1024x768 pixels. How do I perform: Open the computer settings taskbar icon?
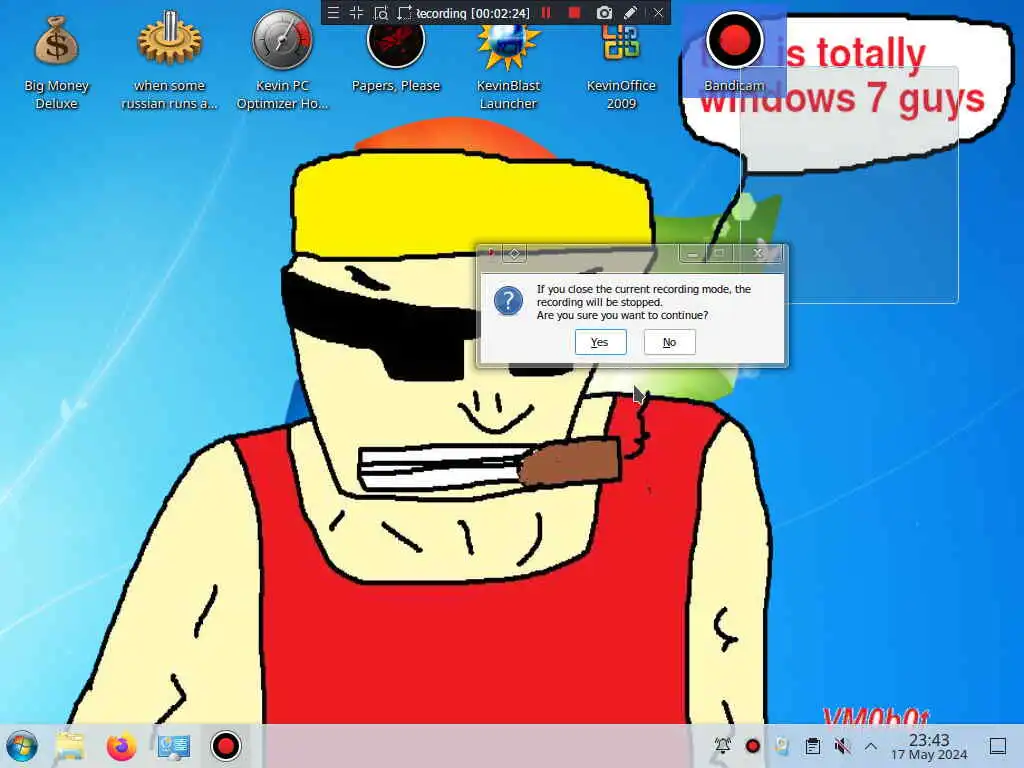pos(174,746)
